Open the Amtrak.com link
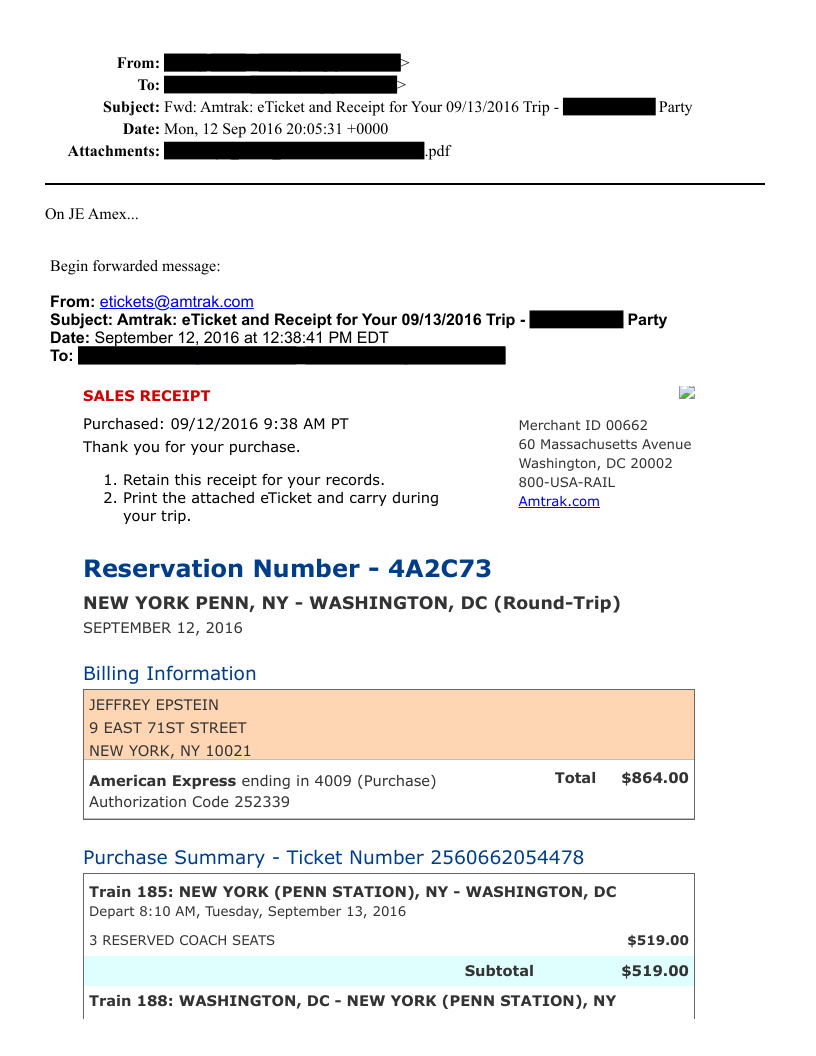The image size is (816, 1056). (x=558, y=501)
